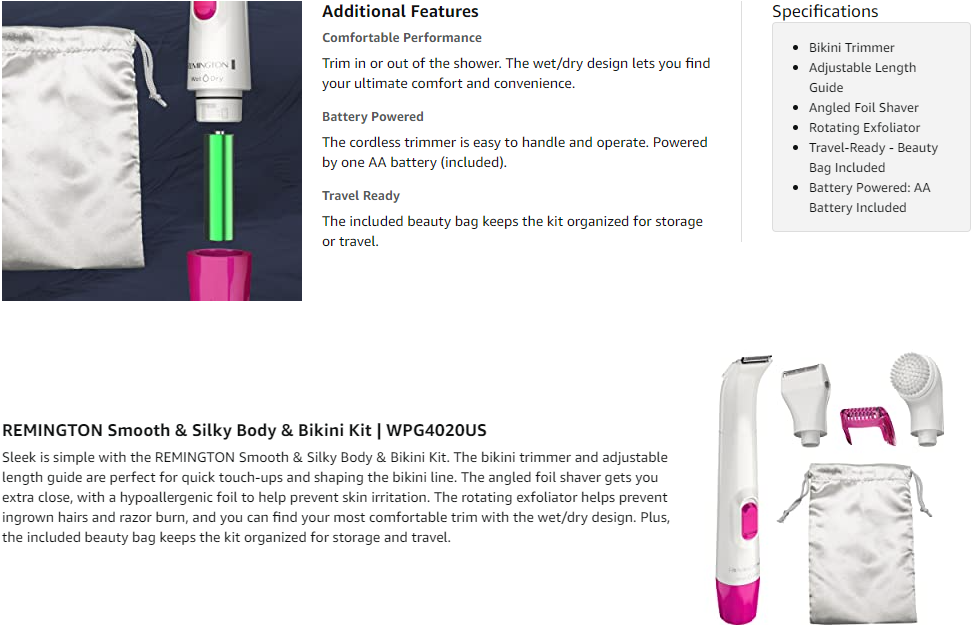Click the product description paragraph
This screenshot has height=625, width=972.
pos(335,497)
